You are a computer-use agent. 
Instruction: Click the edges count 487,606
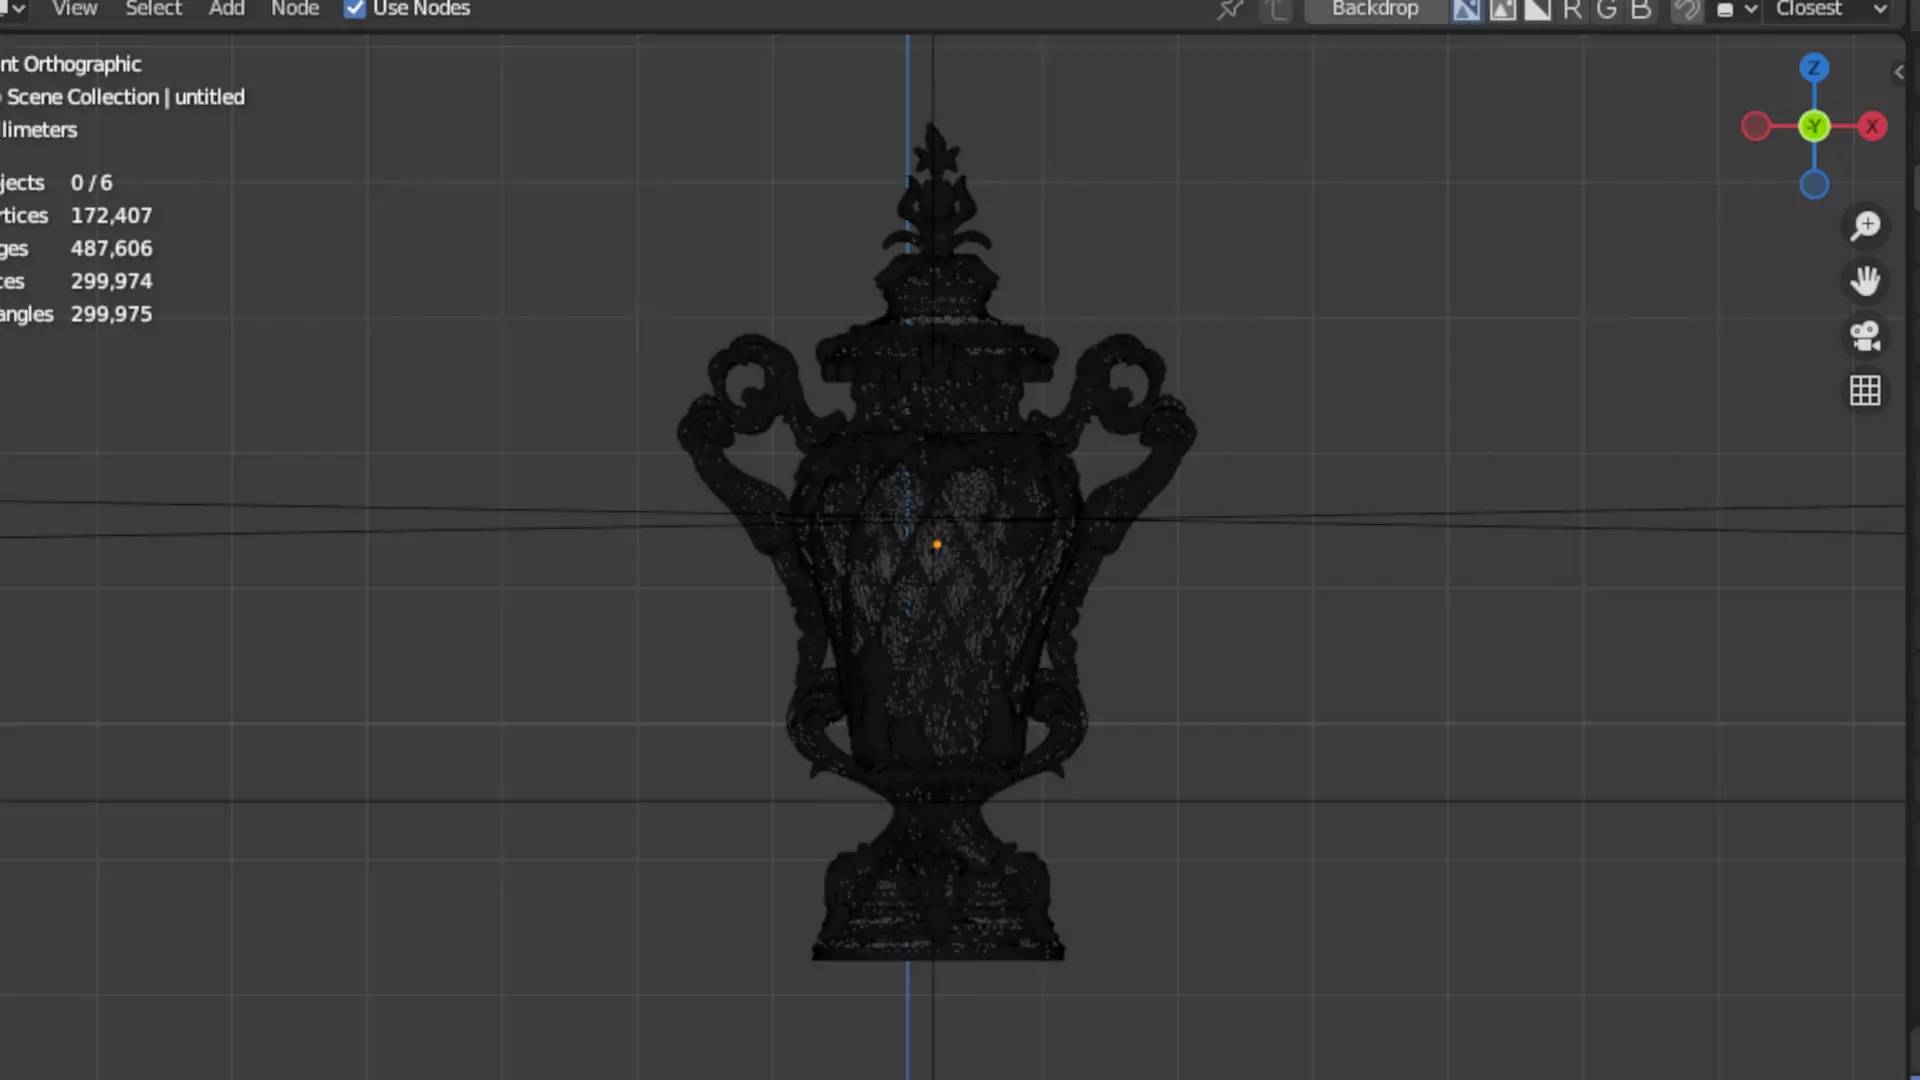coord(111,249)
